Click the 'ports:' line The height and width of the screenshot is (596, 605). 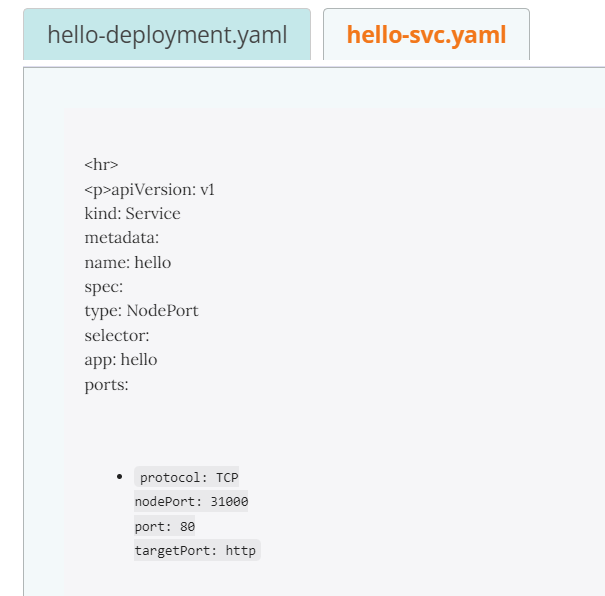click(x=106, y=385)
